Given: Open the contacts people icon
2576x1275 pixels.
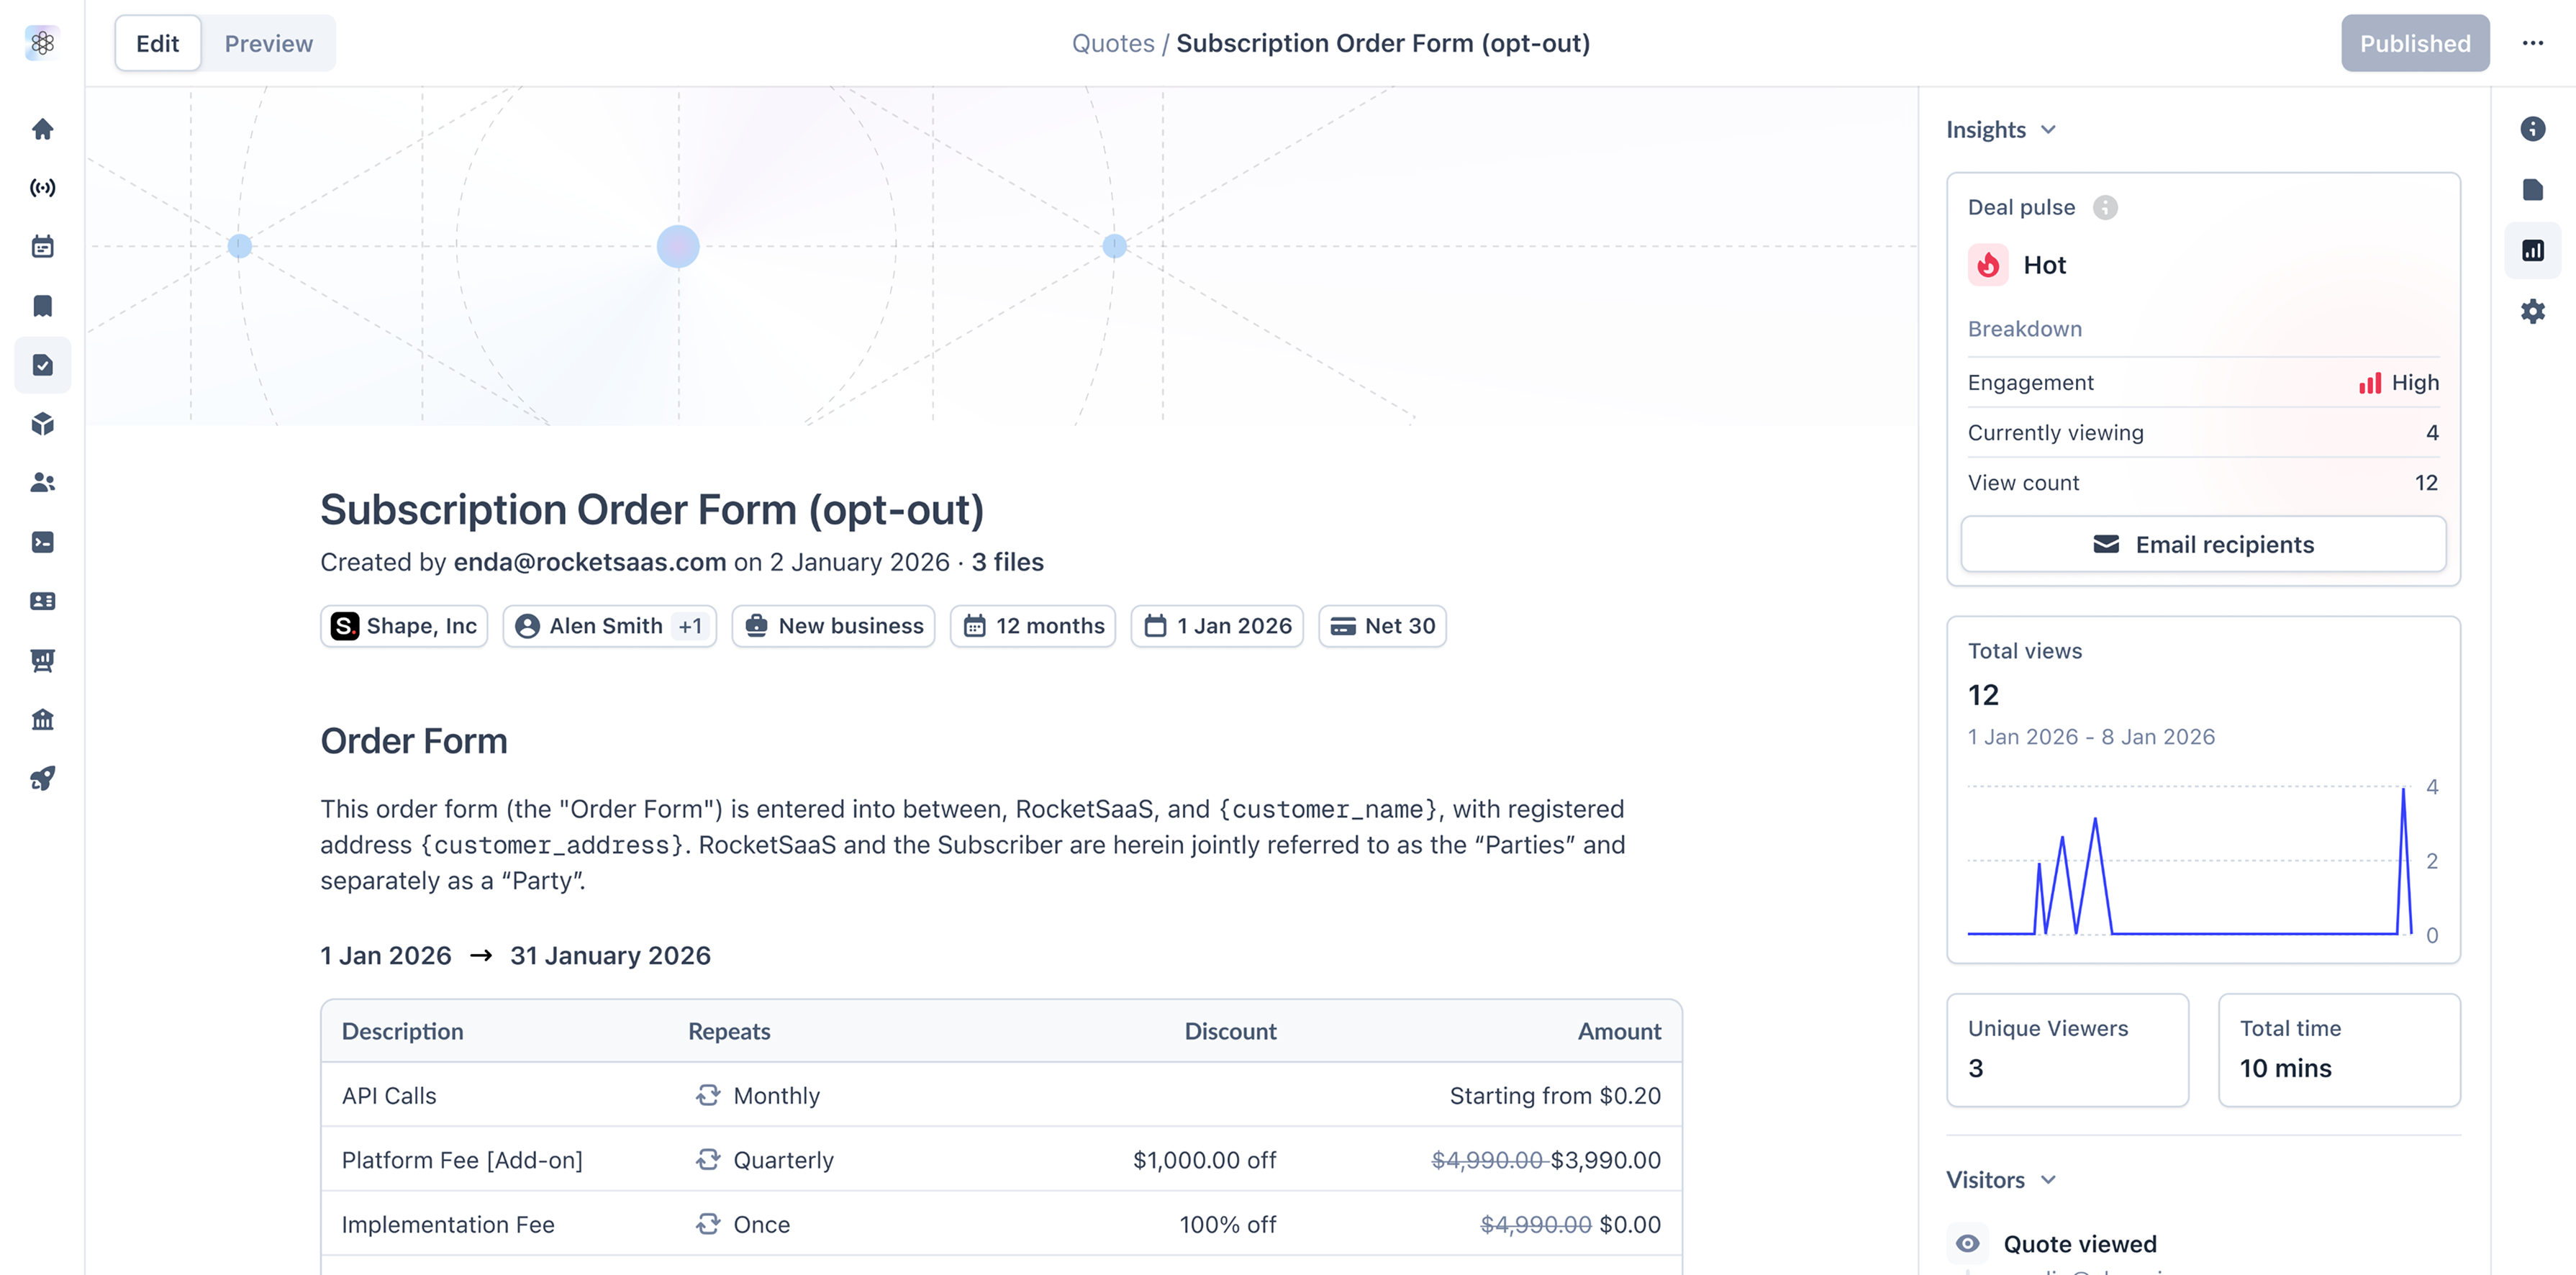Looking at the screenshot, I should tap(42, 483).
